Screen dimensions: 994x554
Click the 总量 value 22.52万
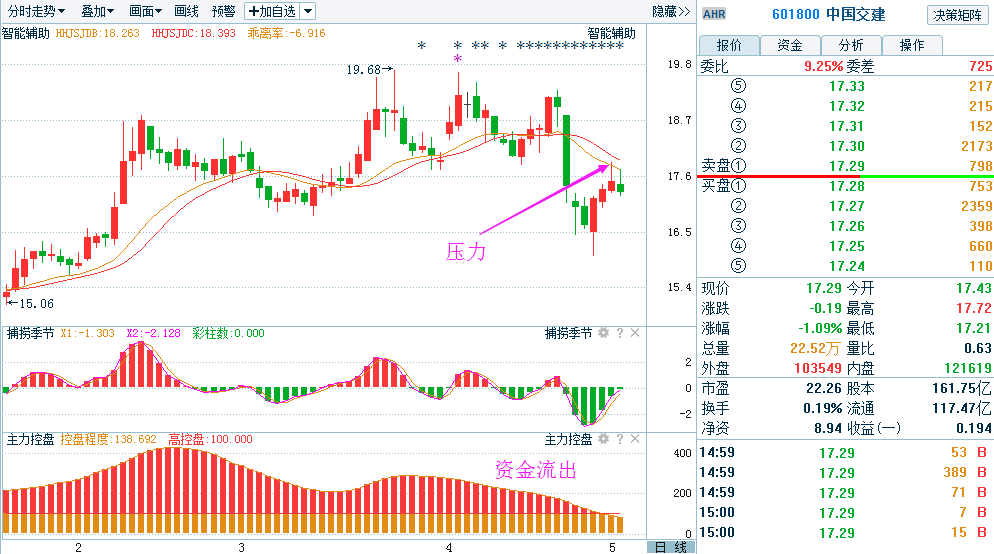click(815, 348)
